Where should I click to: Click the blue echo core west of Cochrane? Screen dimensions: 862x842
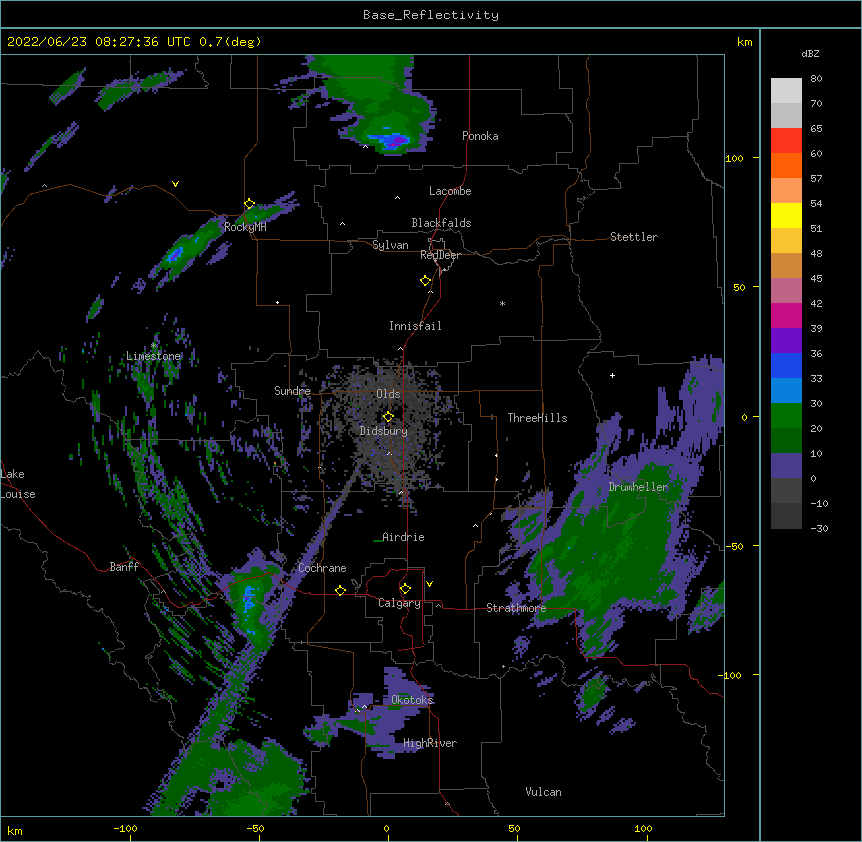click(249, 599)
